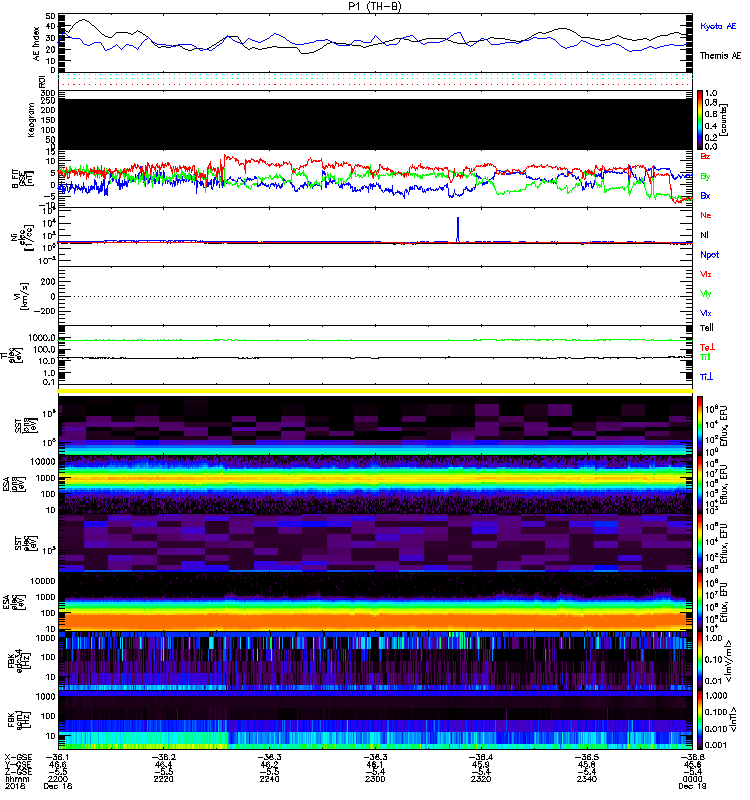Select the green By legend entry
The width and height of the screenshot is (750, 800).
point(706,176)
